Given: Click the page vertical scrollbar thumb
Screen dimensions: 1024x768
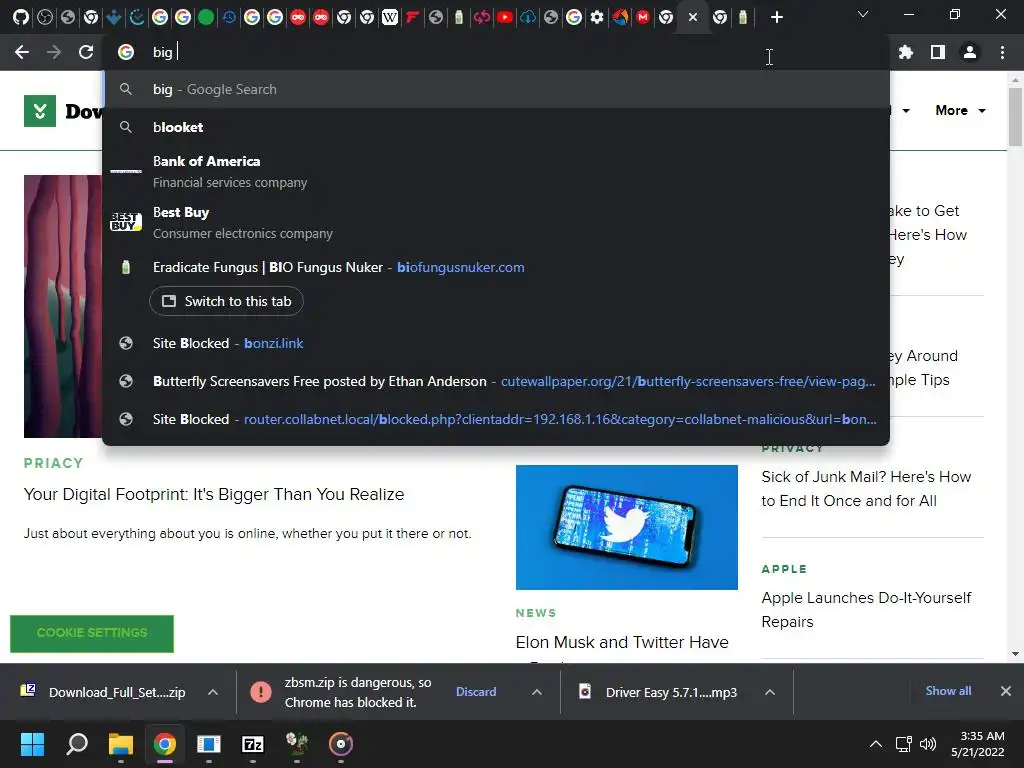Looking at the screenshot, I should 1015,116.
